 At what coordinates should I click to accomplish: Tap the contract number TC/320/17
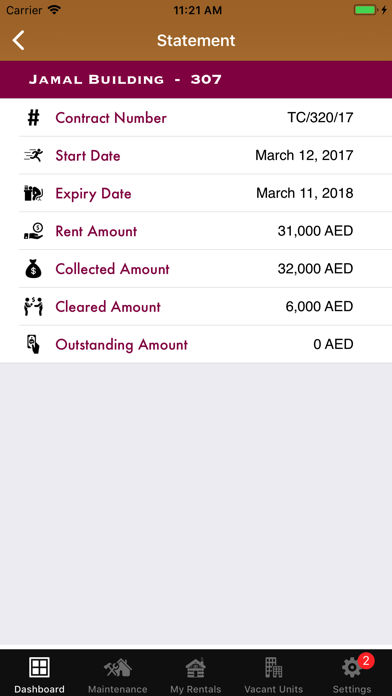320,118
